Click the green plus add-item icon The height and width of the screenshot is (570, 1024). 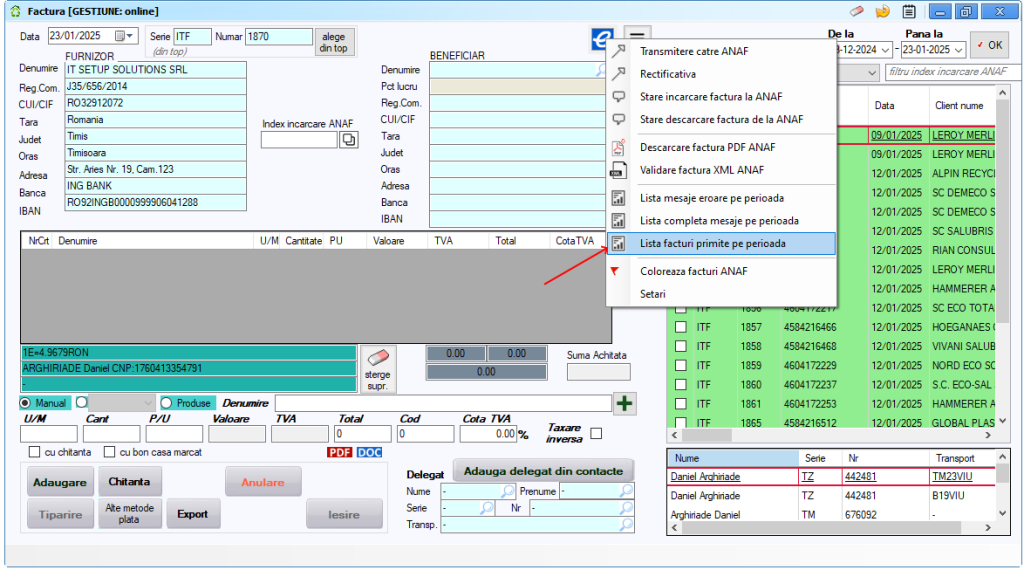pos(624,404)
